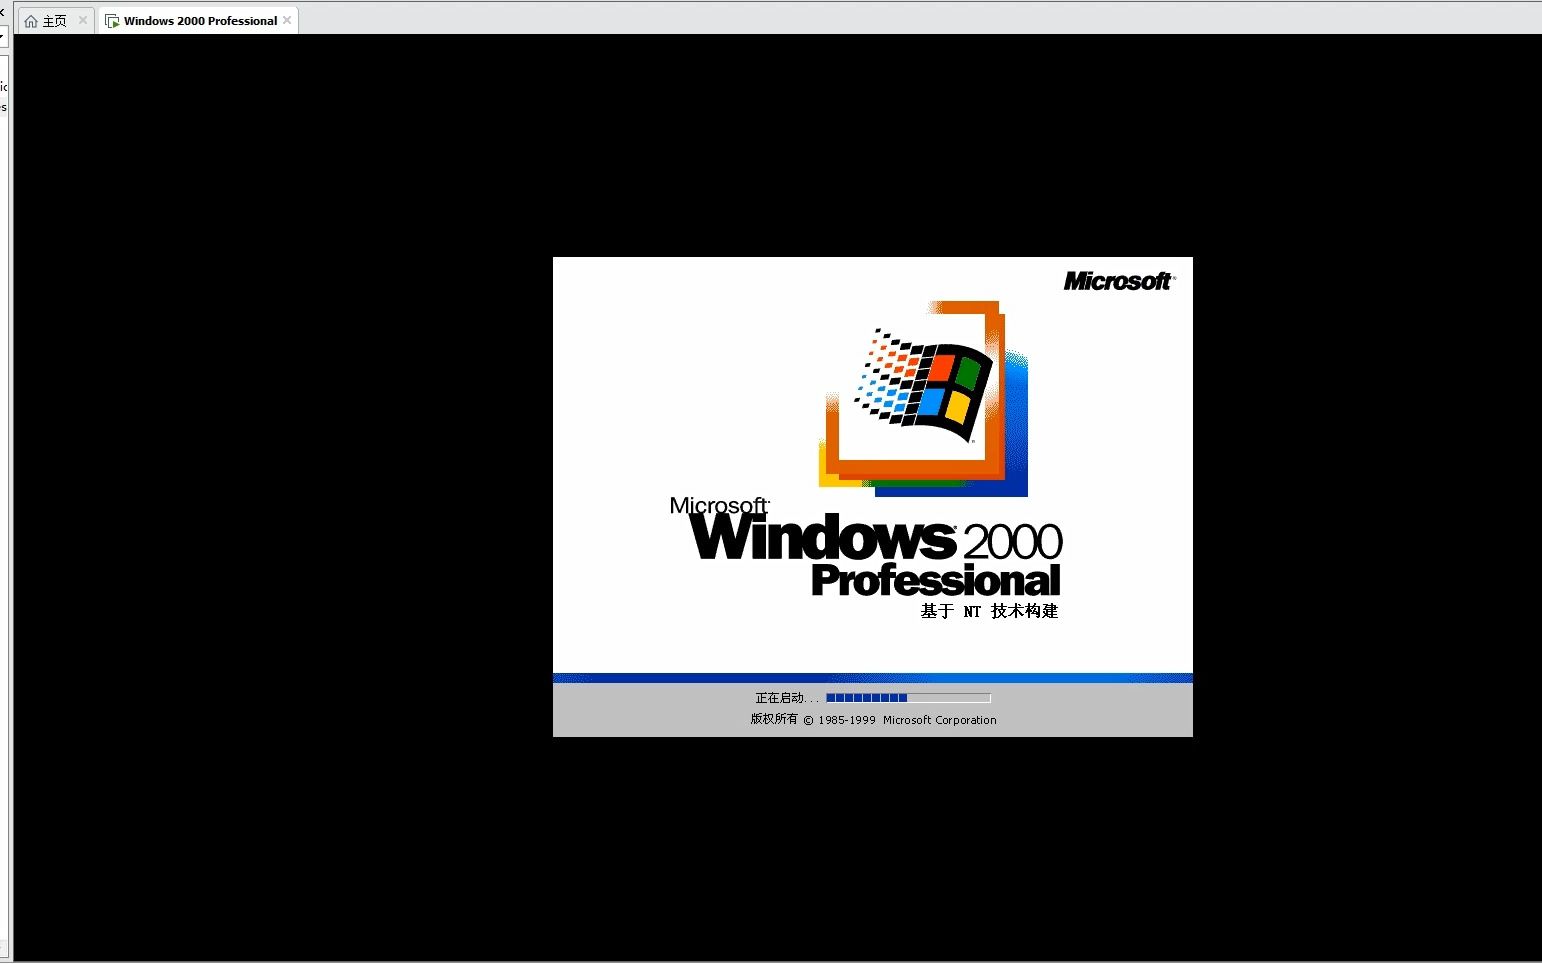The image size is (1542, 964).
Task: Click the boot progress bar
Action: (908, 698)
